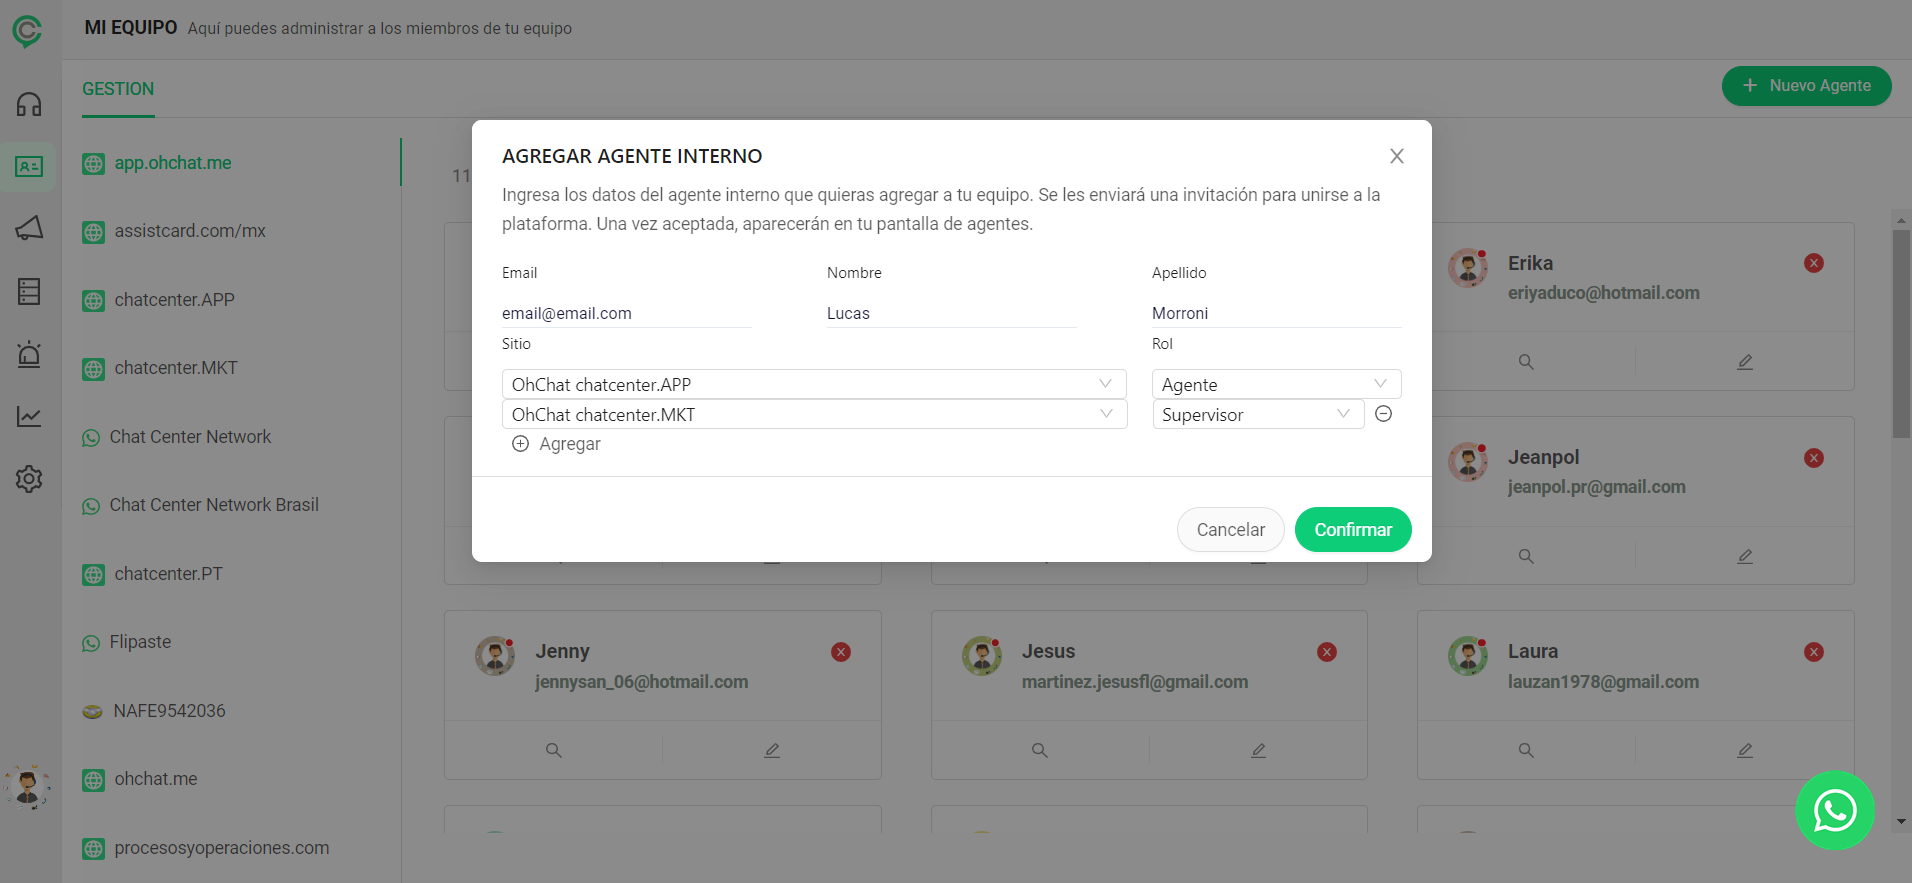Screen dimensions: 1912x883
Task: Click the plus icon next to Agregar
Action: click(x=520, y=444)
